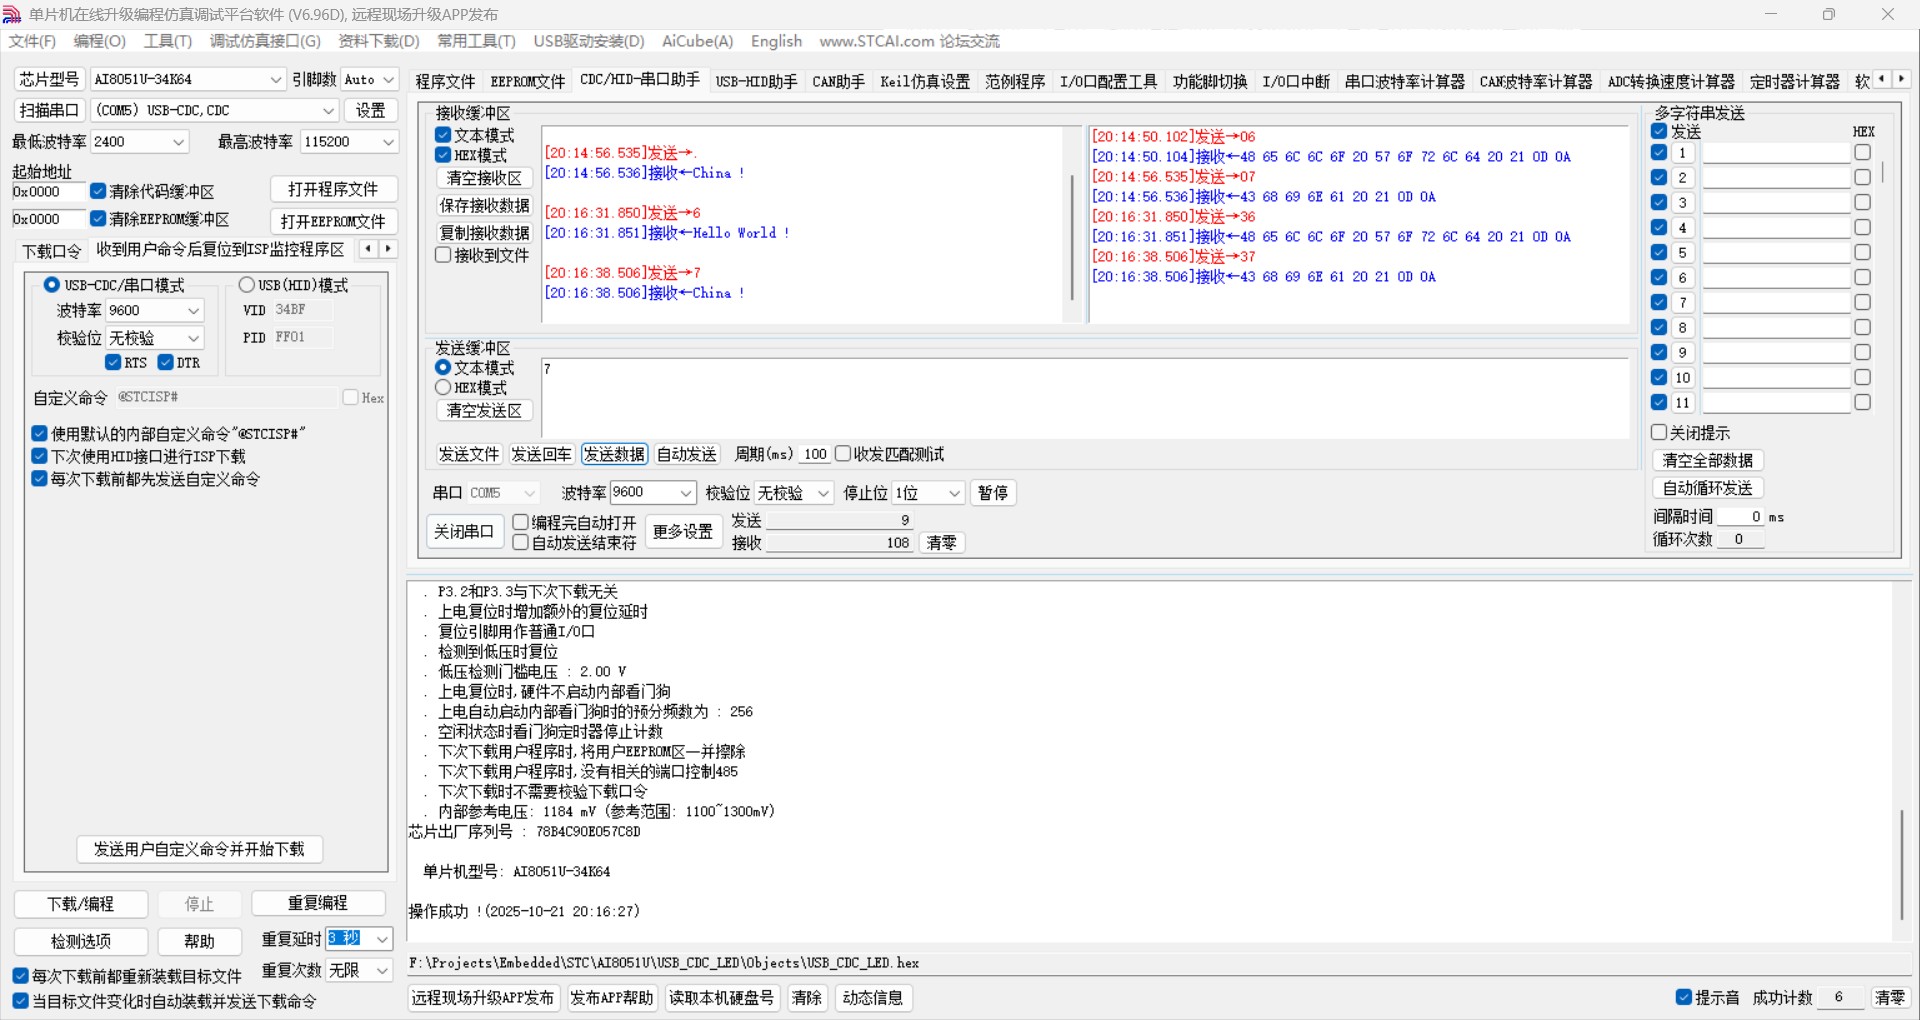Screen dimensions: 1920x1020
Task: Open the 停止位 stop bit dropdown
Action: [954, 493]
